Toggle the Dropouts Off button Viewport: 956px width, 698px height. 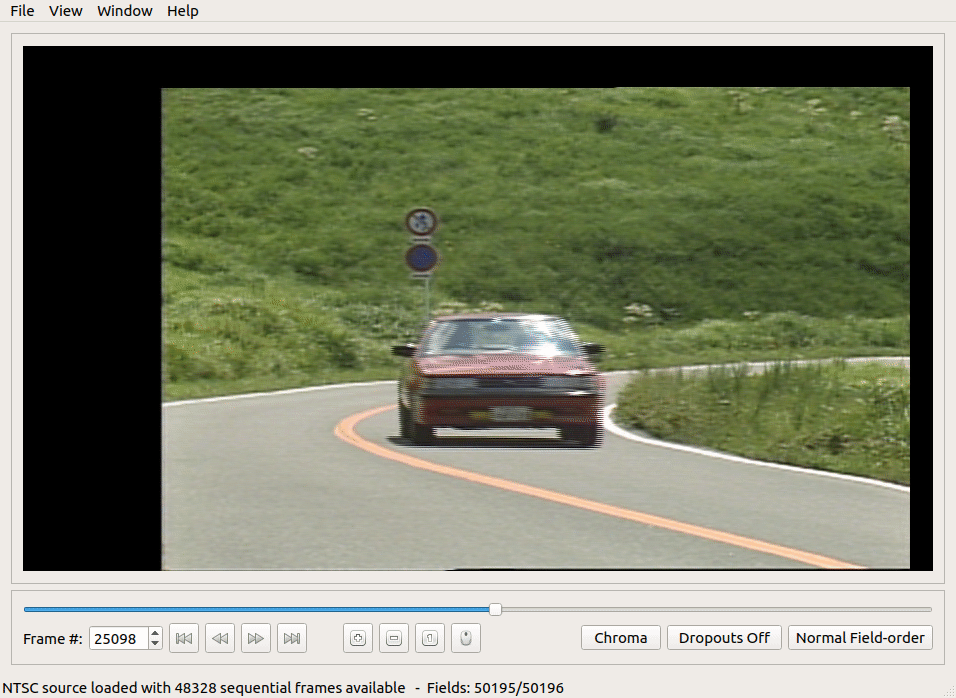(x=724, y=638)
